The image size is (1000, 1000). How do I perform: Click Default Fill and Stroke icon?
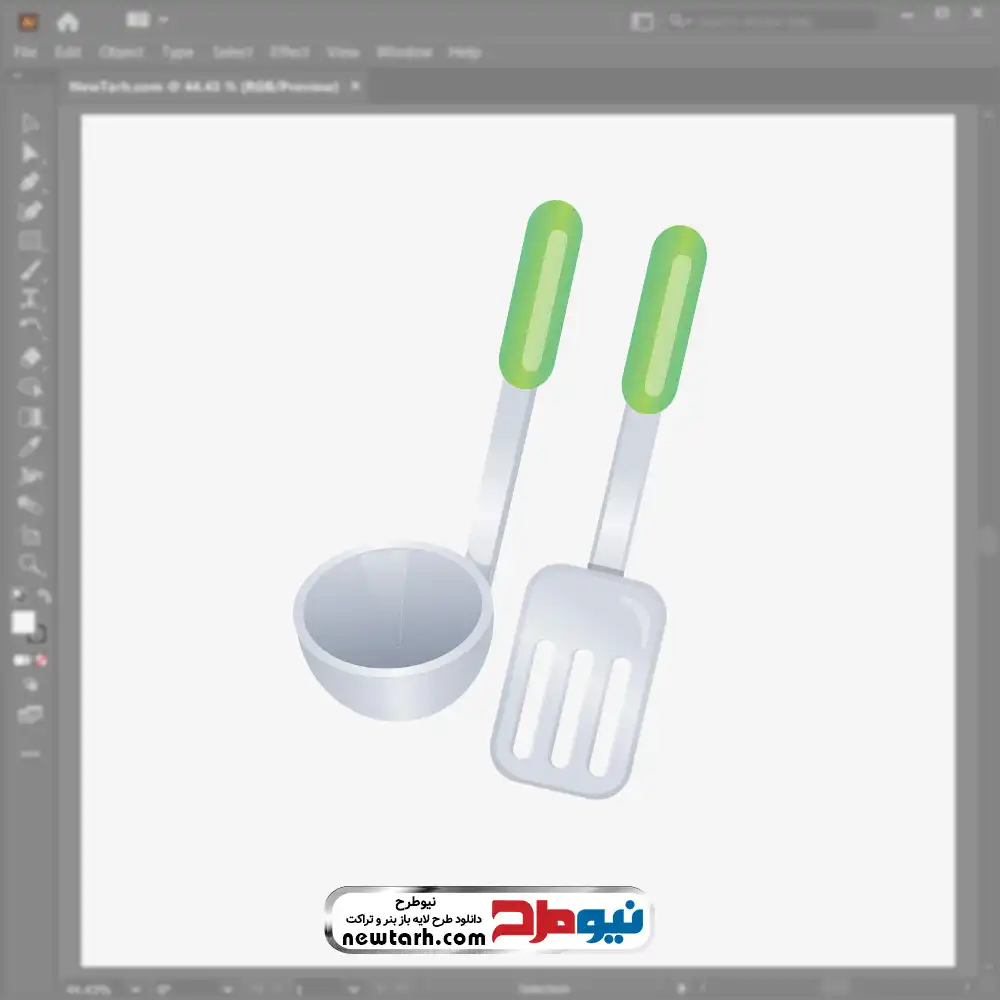coord(19,596)
